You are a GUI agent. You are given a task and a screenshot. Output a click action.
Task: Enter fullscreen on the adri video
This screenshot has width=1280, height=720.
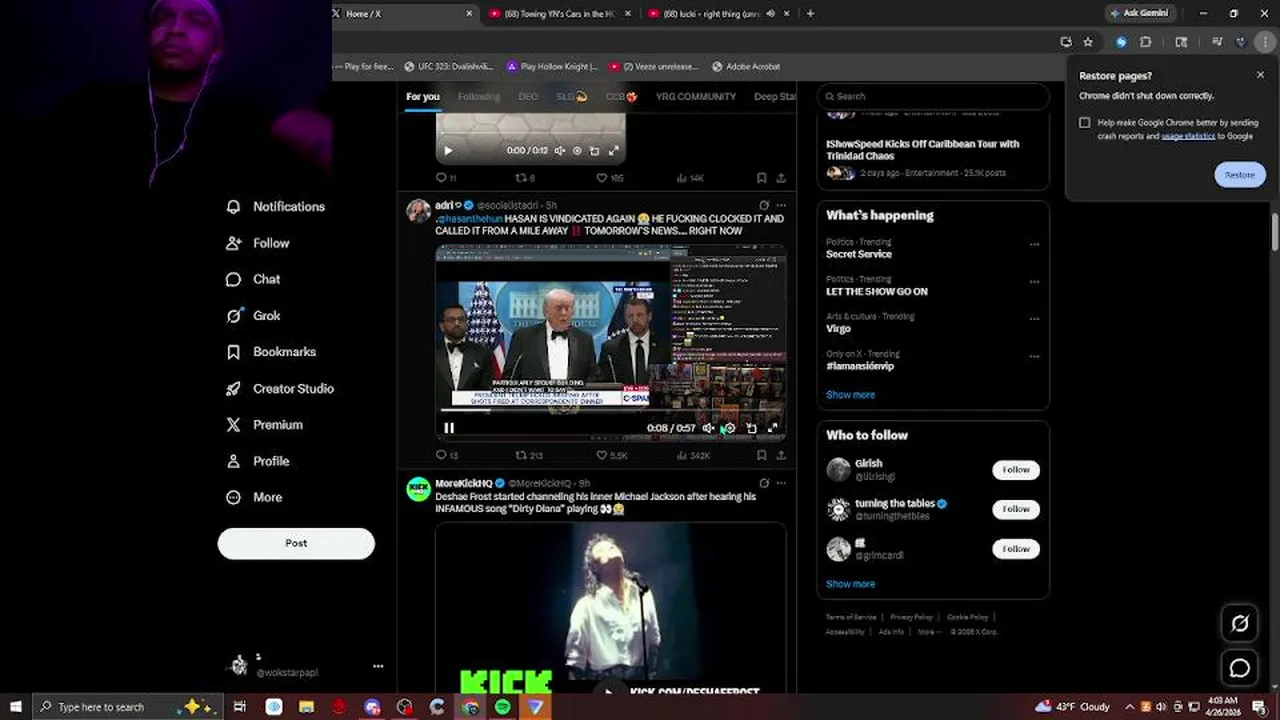(772, 428)
